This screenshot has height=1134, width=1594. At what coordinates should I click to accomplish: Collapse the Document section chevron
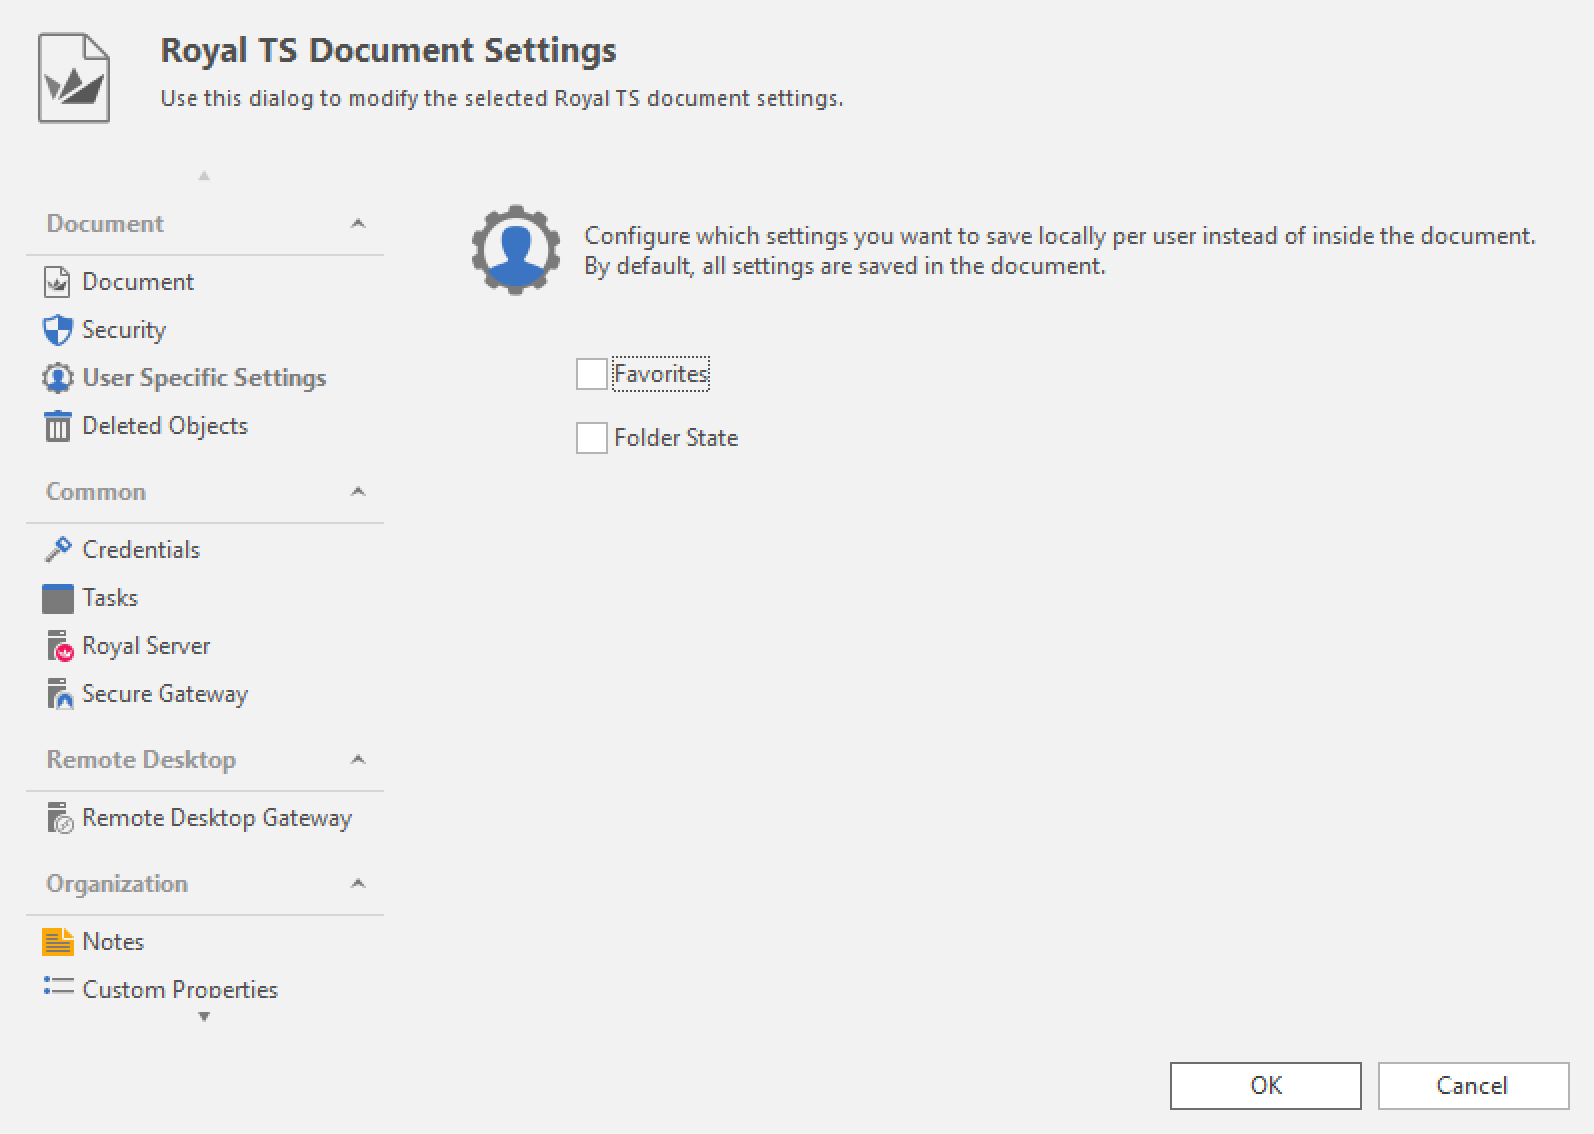(x=358, y=224)
